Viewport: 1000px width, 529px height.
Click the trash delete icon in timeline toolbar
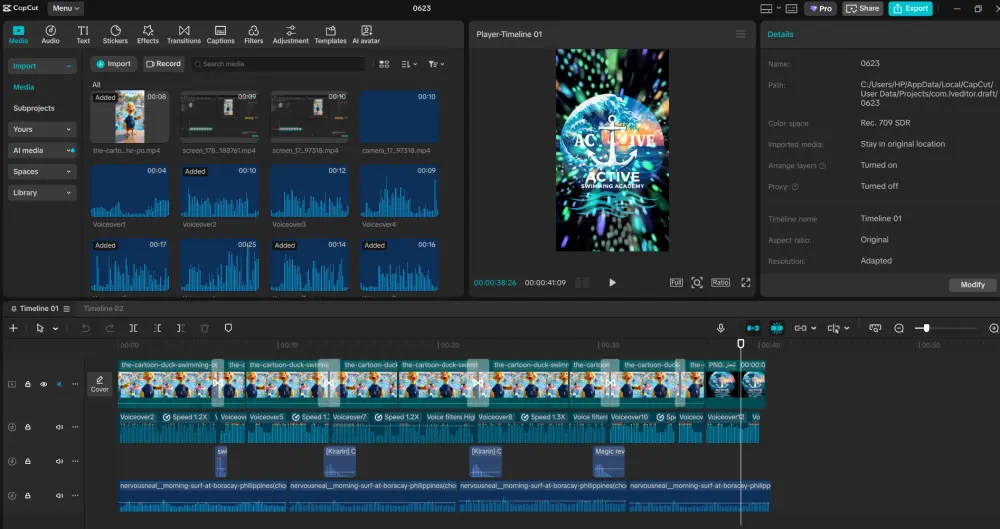205,328
